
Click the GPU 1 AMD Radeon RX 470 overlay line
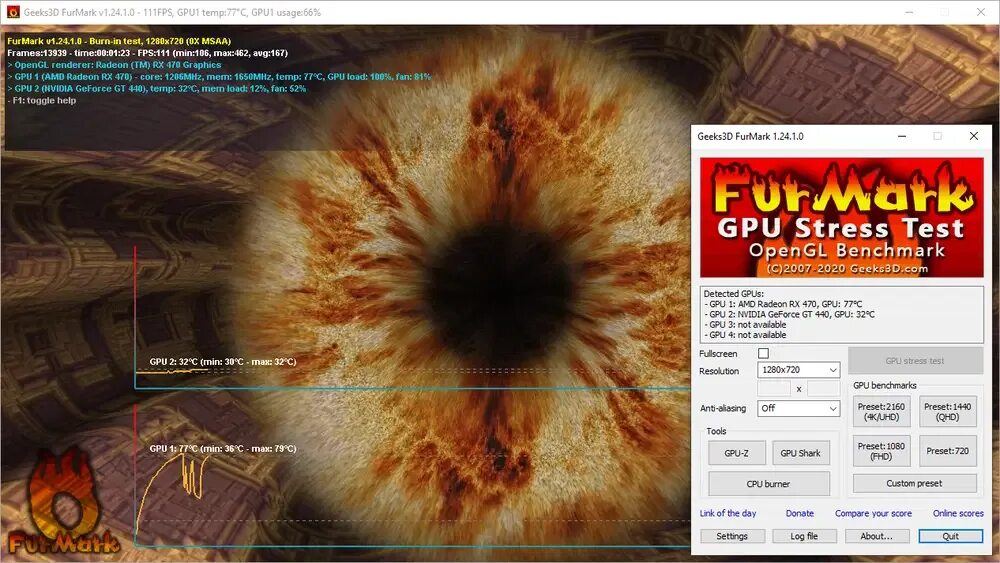pos(219,77)
